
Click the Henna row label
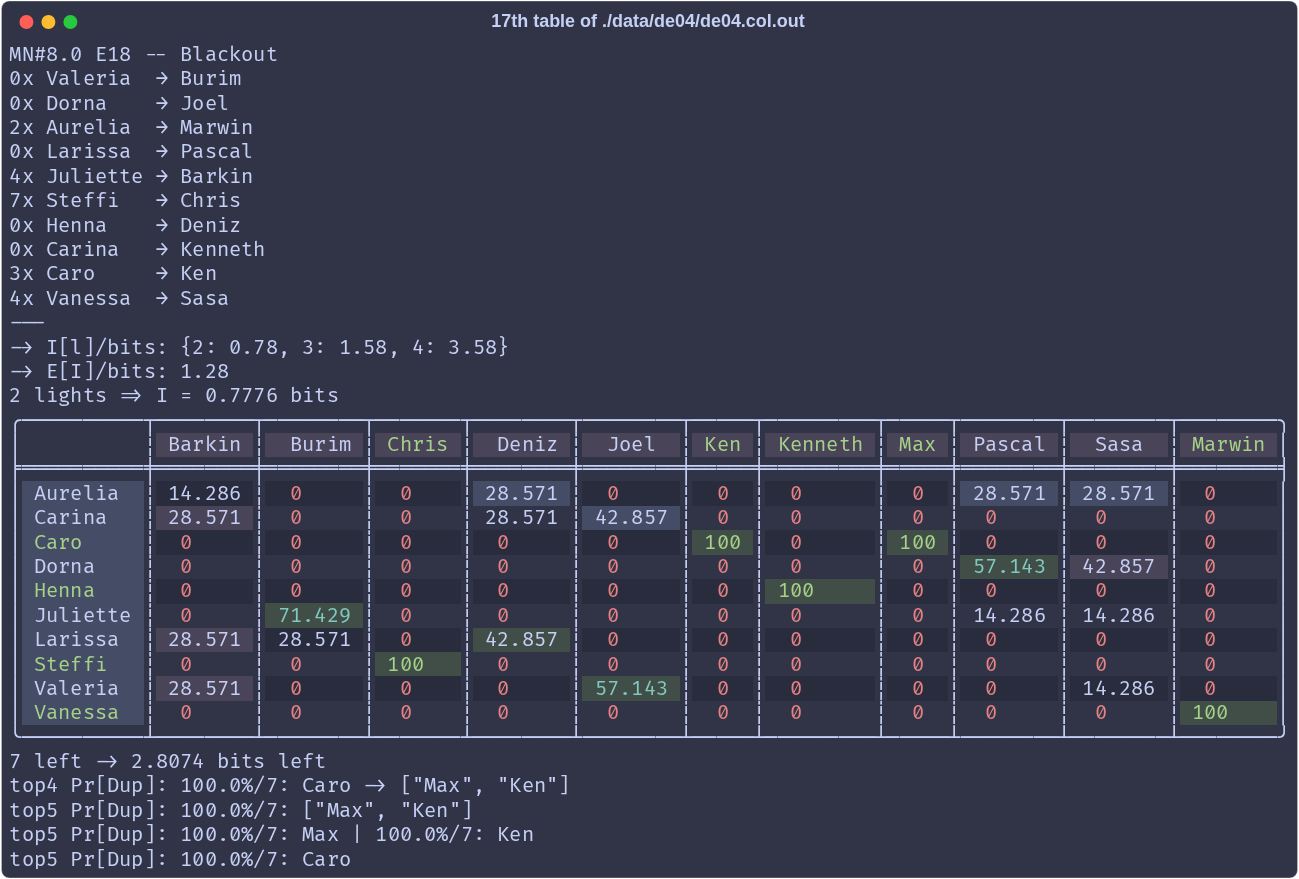point(83,591)
